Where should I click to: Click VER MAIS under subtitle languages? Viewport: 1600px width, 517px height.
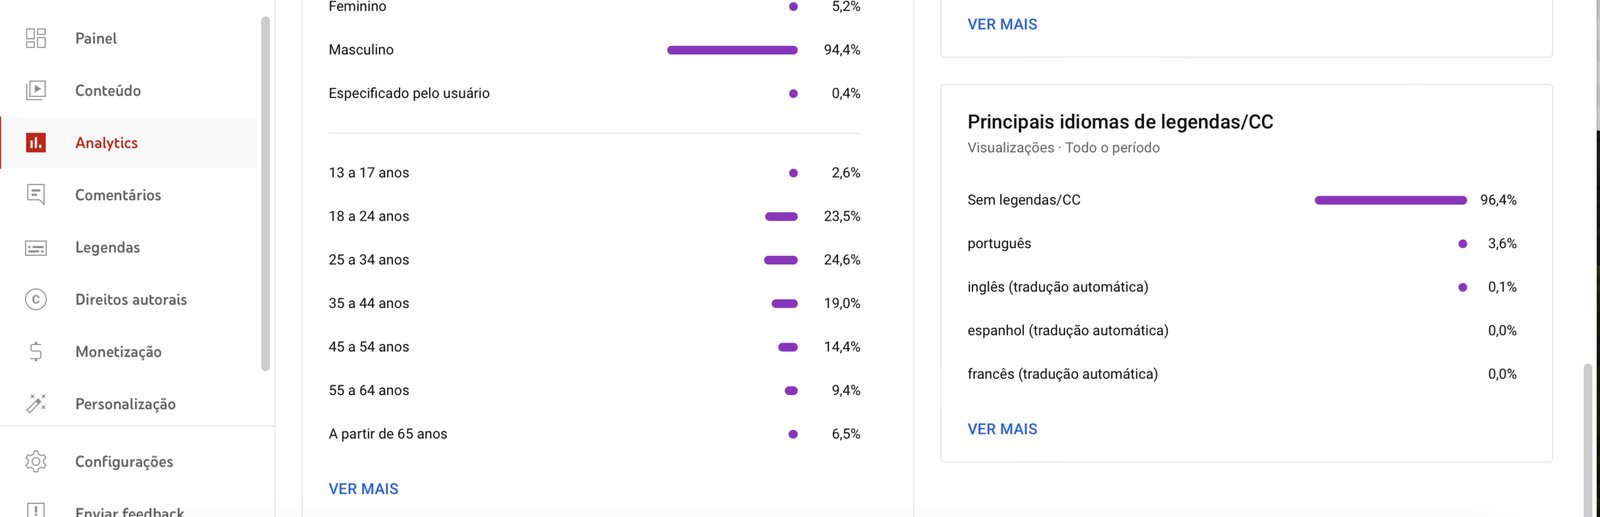pyautogui.click(x=1002, y=429)
